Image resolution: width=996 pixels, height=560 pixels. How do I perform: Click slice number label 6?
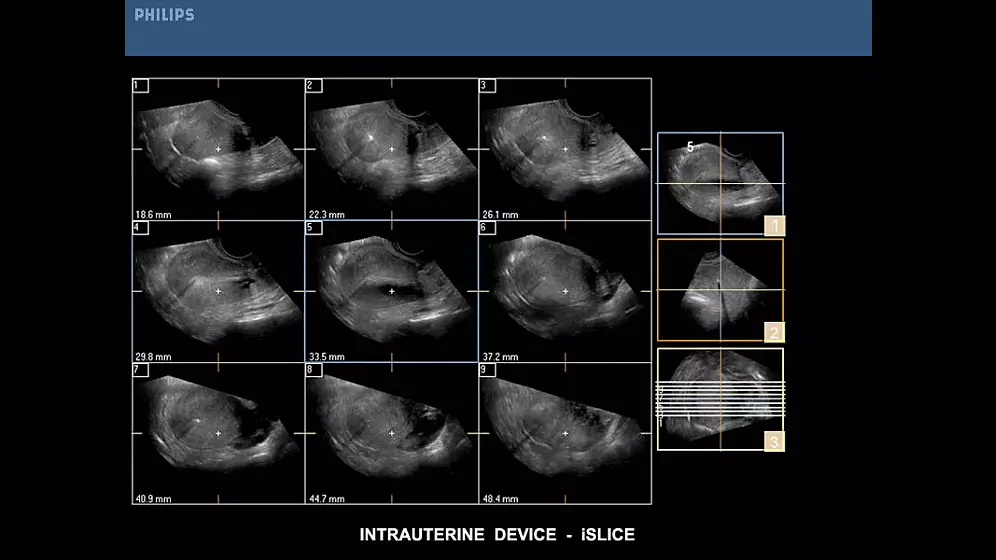click(x=487, y=228)
